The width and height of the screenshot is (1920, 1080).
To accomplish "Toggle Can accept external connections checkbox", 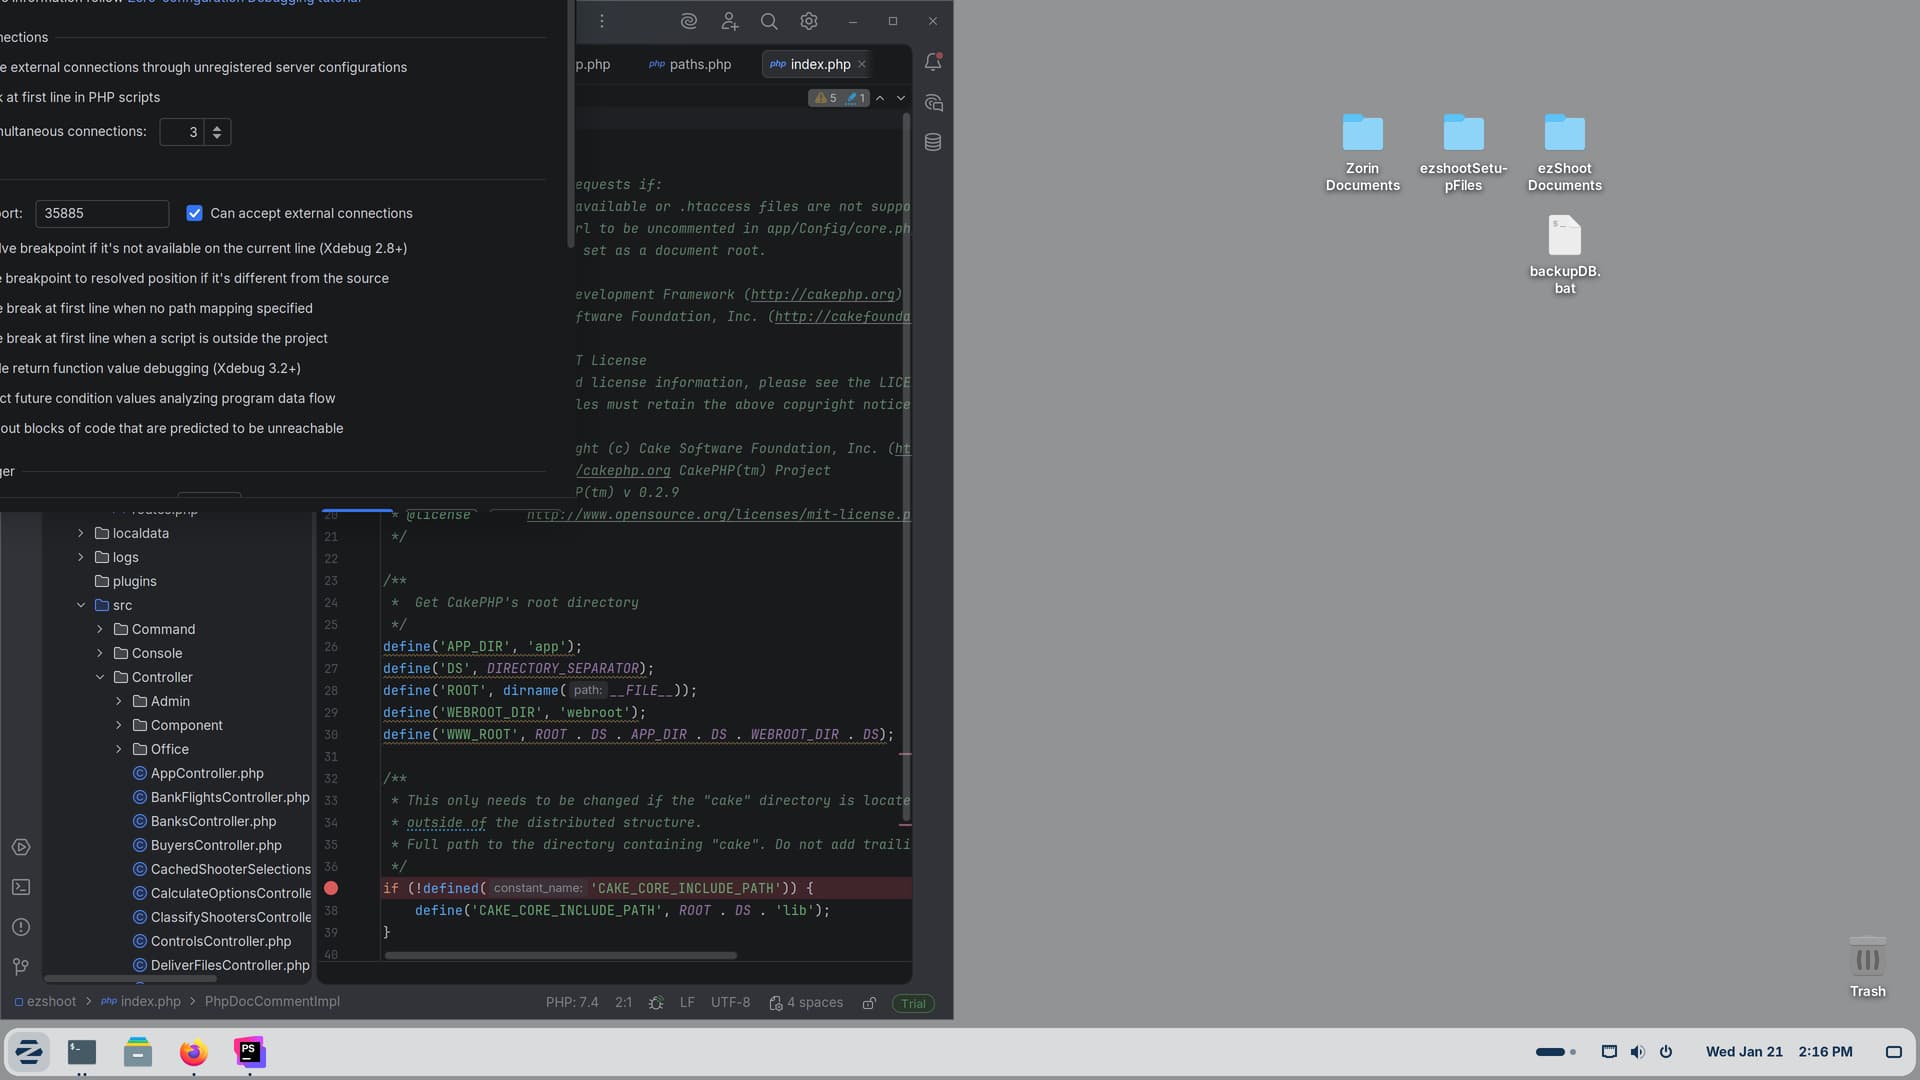I will pos(195,213).
